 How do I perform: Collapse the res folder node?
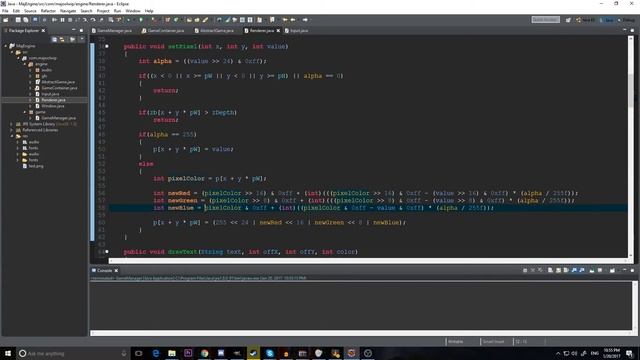click(x=12, y=136)
